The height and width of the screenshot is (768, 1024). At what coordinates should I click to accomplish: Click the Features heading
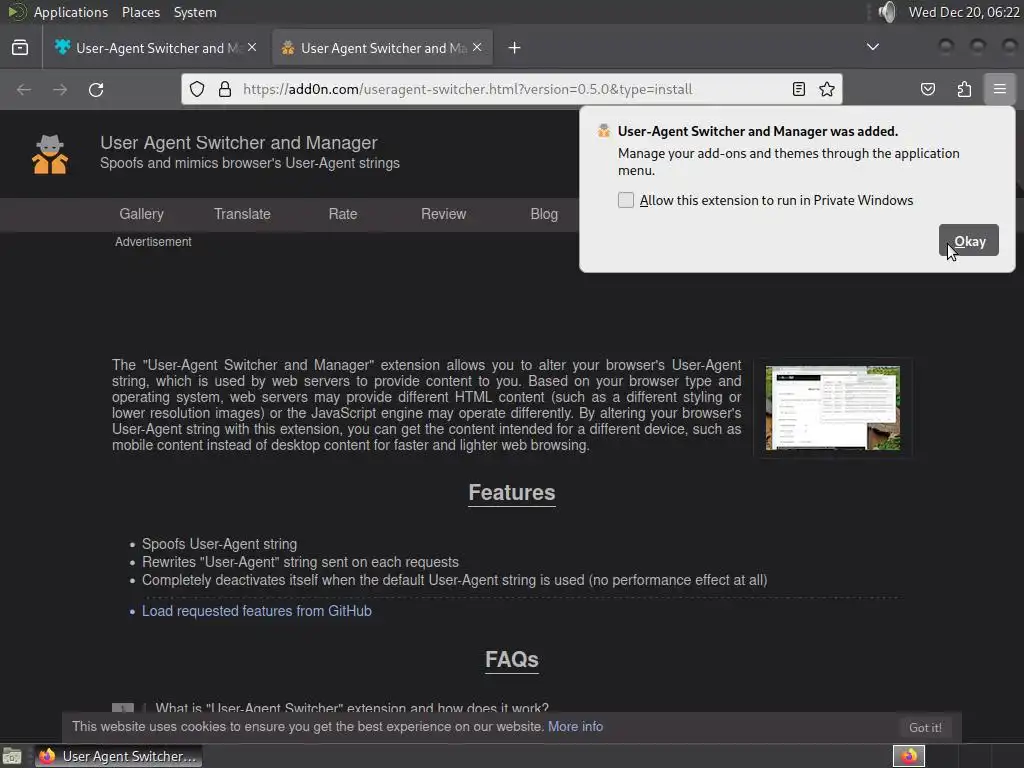pos(512,492)
